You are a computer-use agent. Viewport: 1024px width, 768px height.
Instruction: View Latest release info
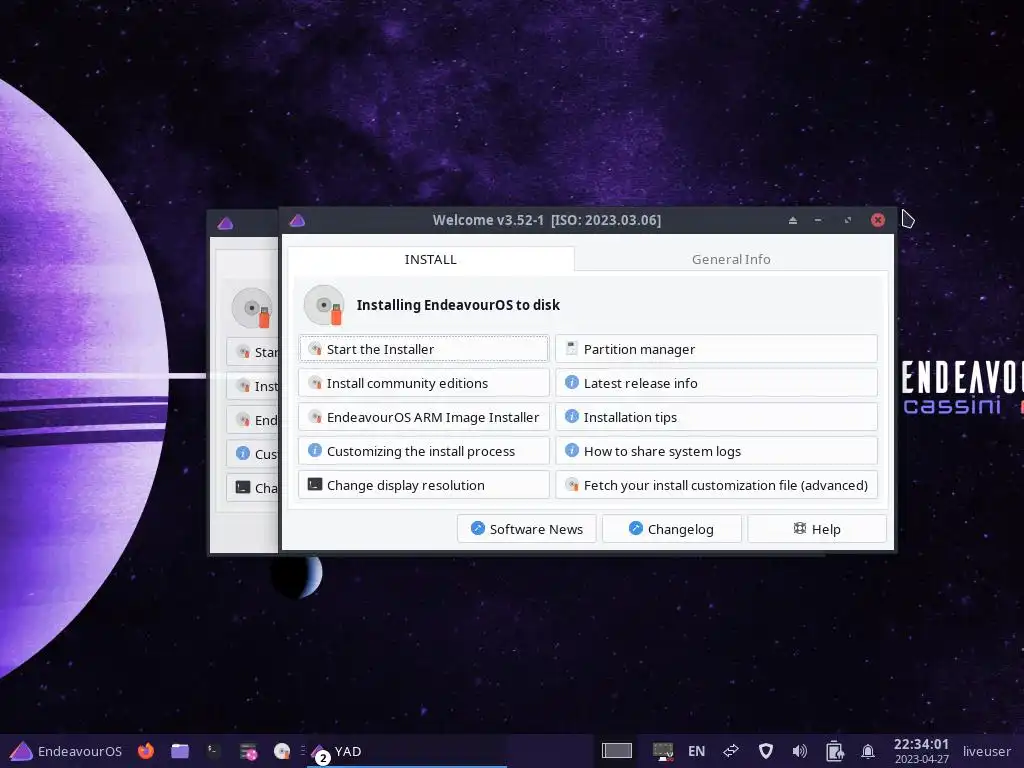click(x=716, y=383)
